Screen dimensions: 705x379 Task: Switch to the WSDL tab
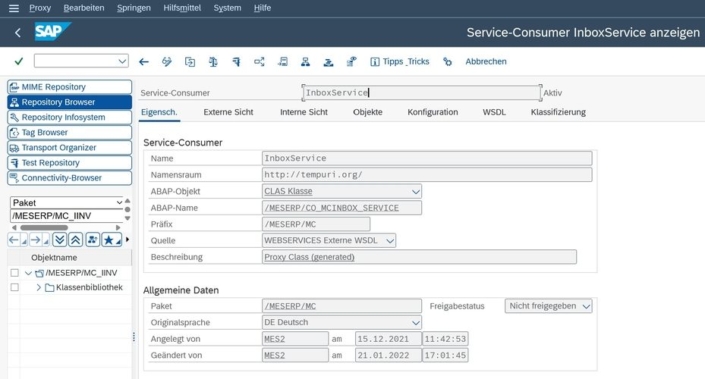pyautogui.click(x=494, y=112)
